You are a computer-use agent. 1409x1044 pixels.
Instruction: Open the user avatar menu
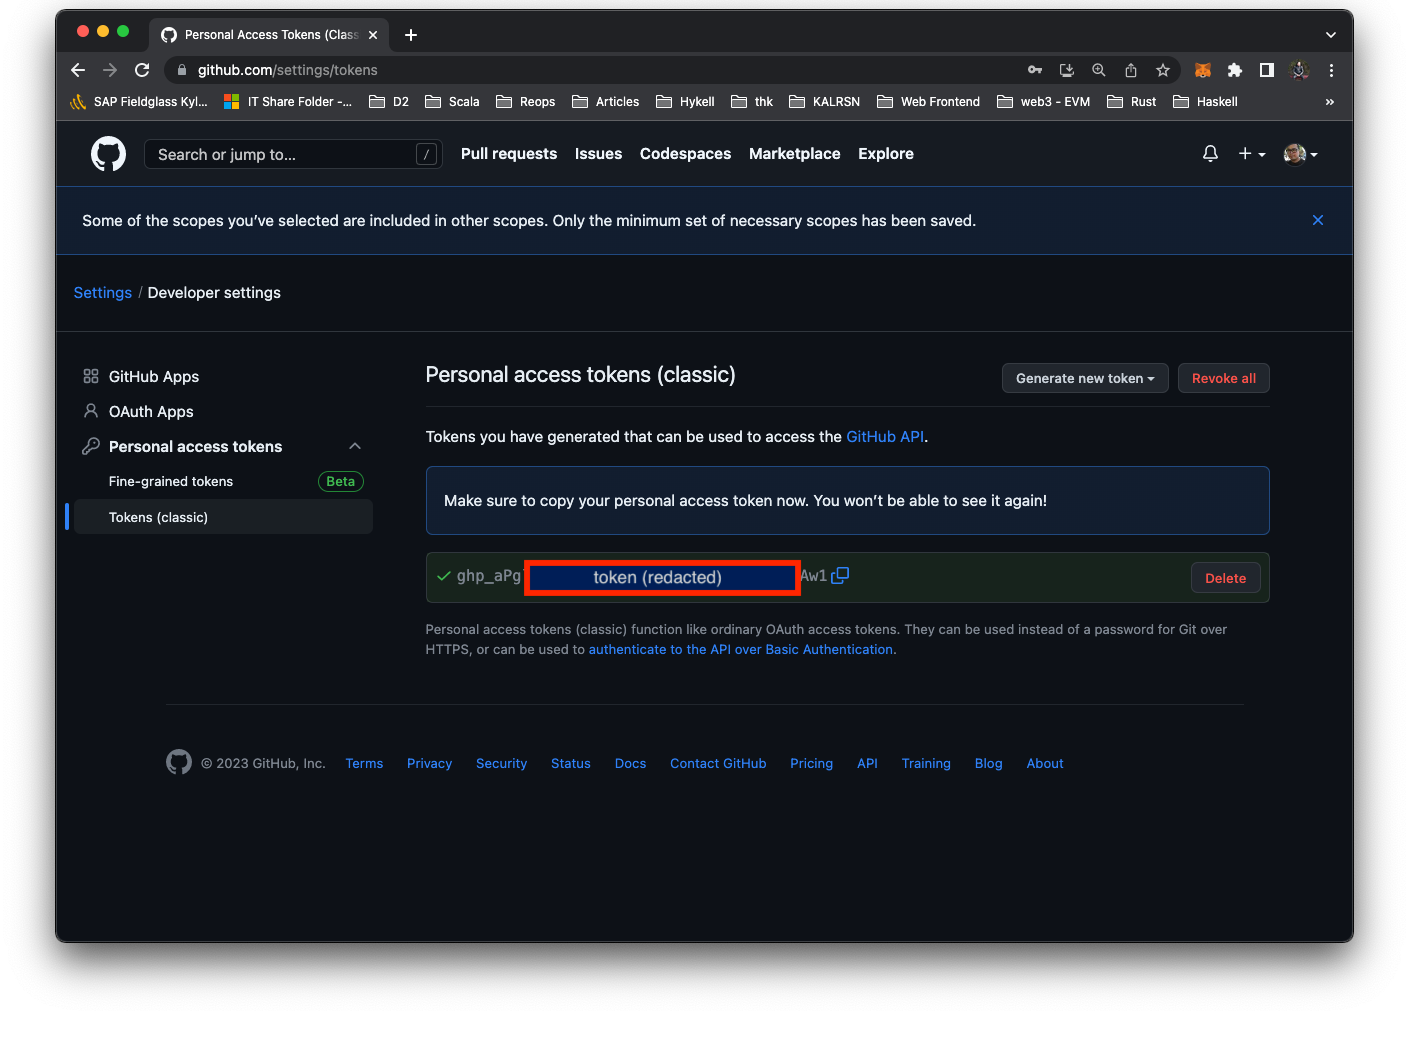coord(1300,154)
